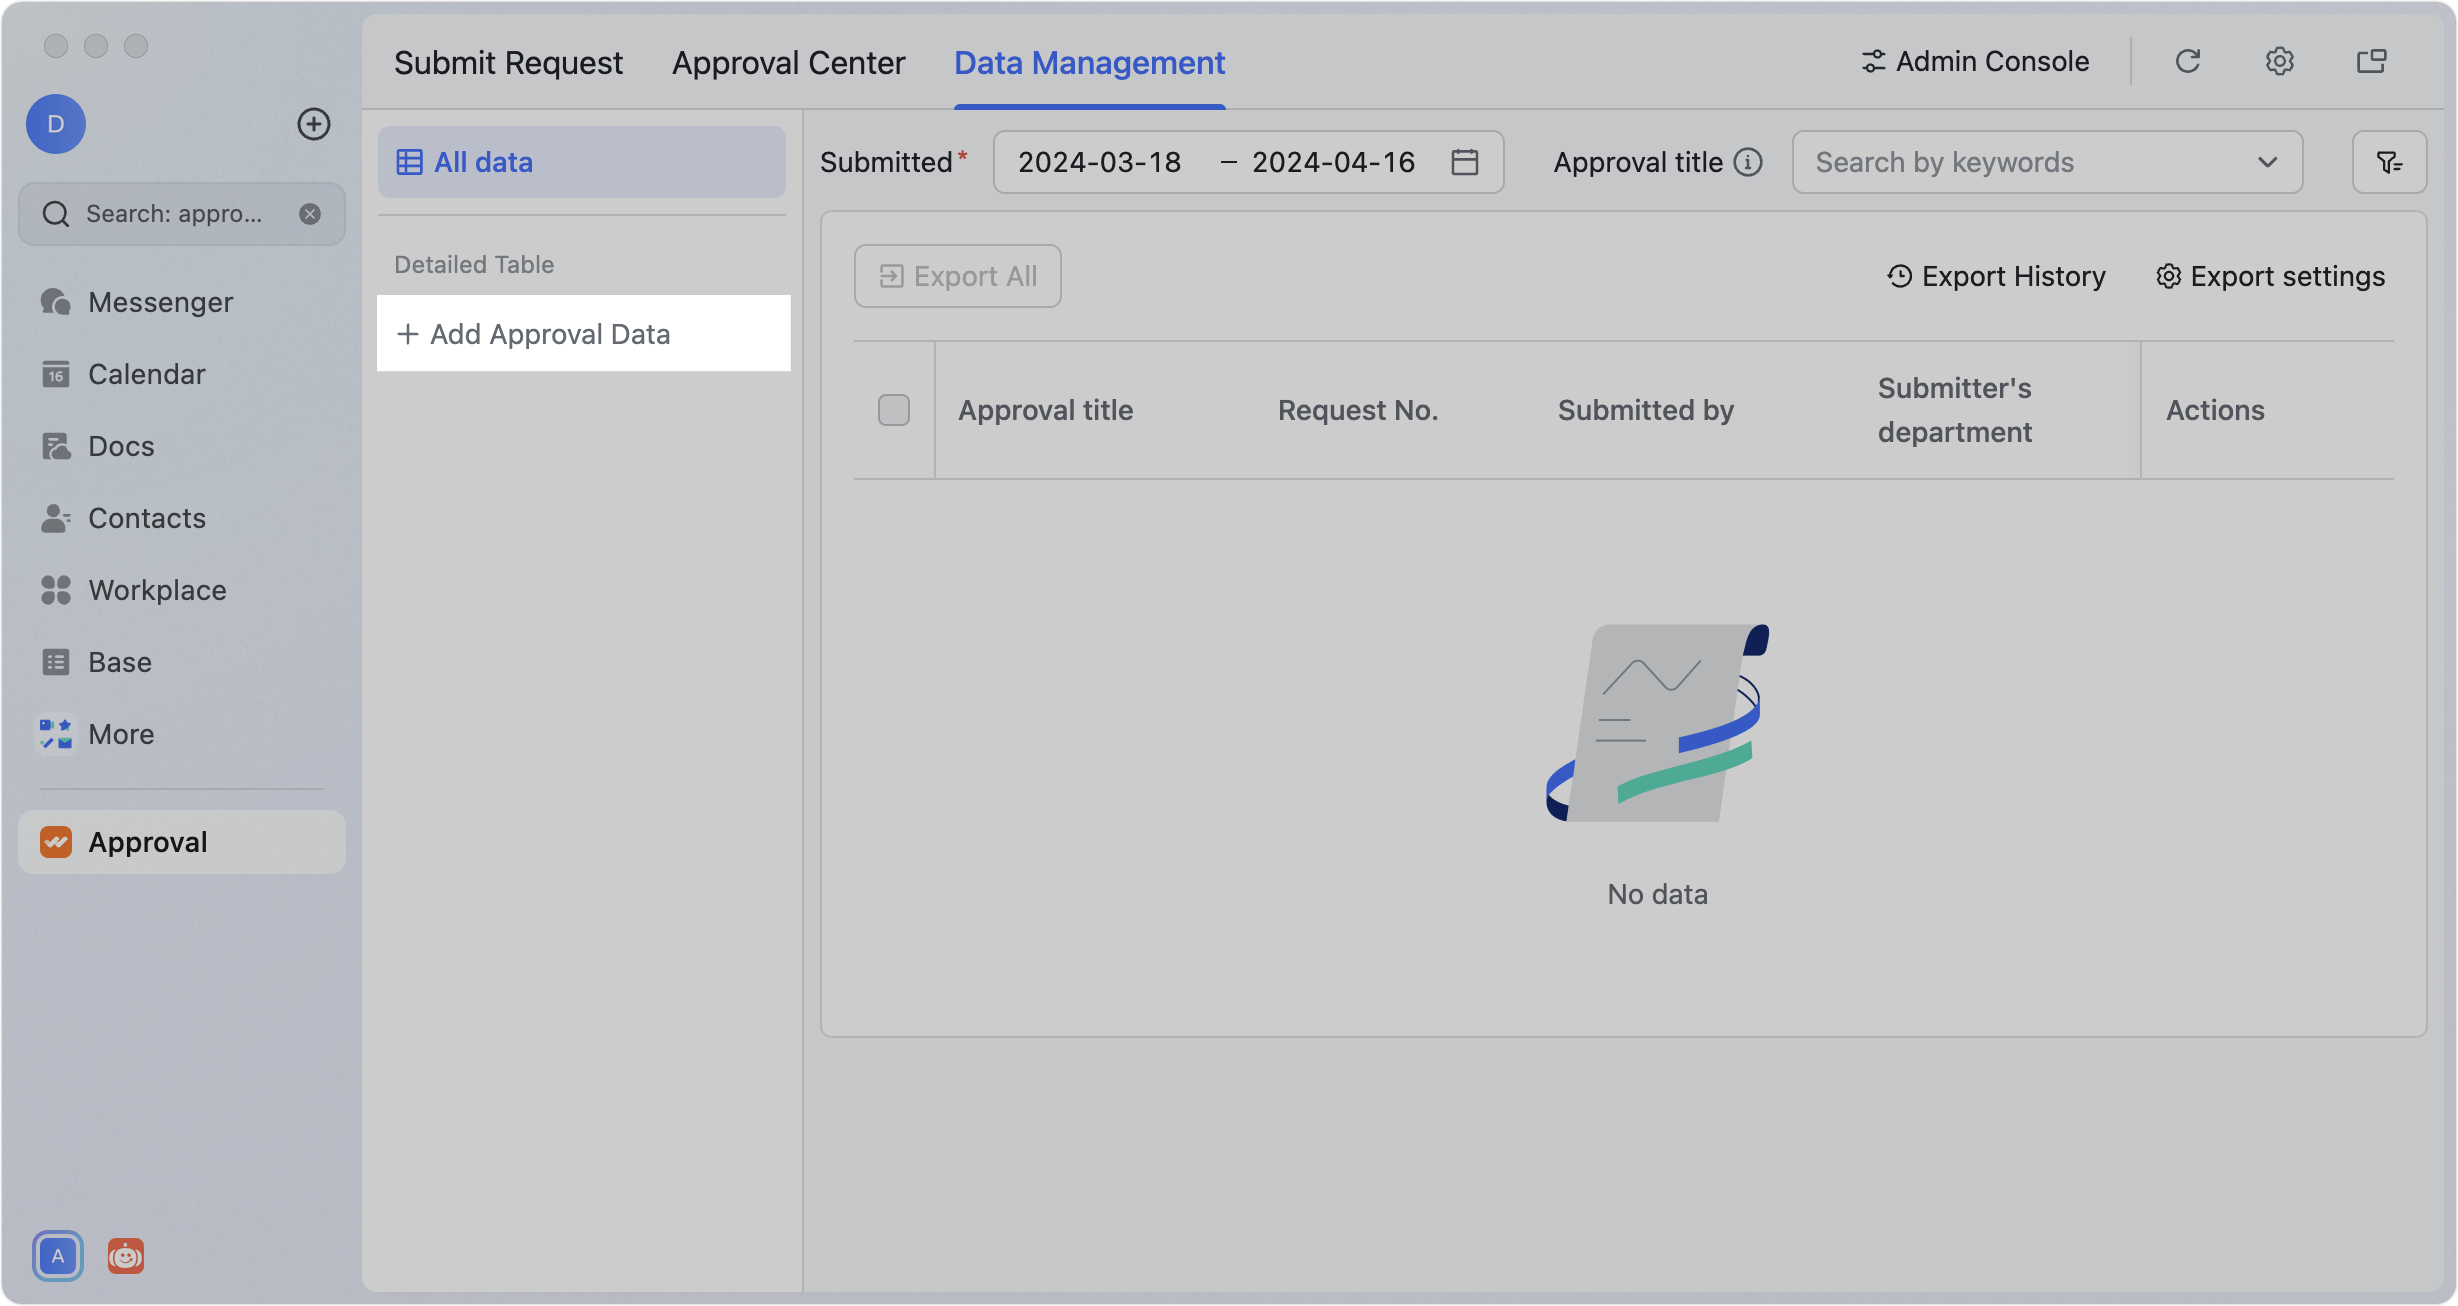Viewport: 2458px width, 1306px height.
Task: Click the plus create icon near avatar
Action: tap(314, 124)
